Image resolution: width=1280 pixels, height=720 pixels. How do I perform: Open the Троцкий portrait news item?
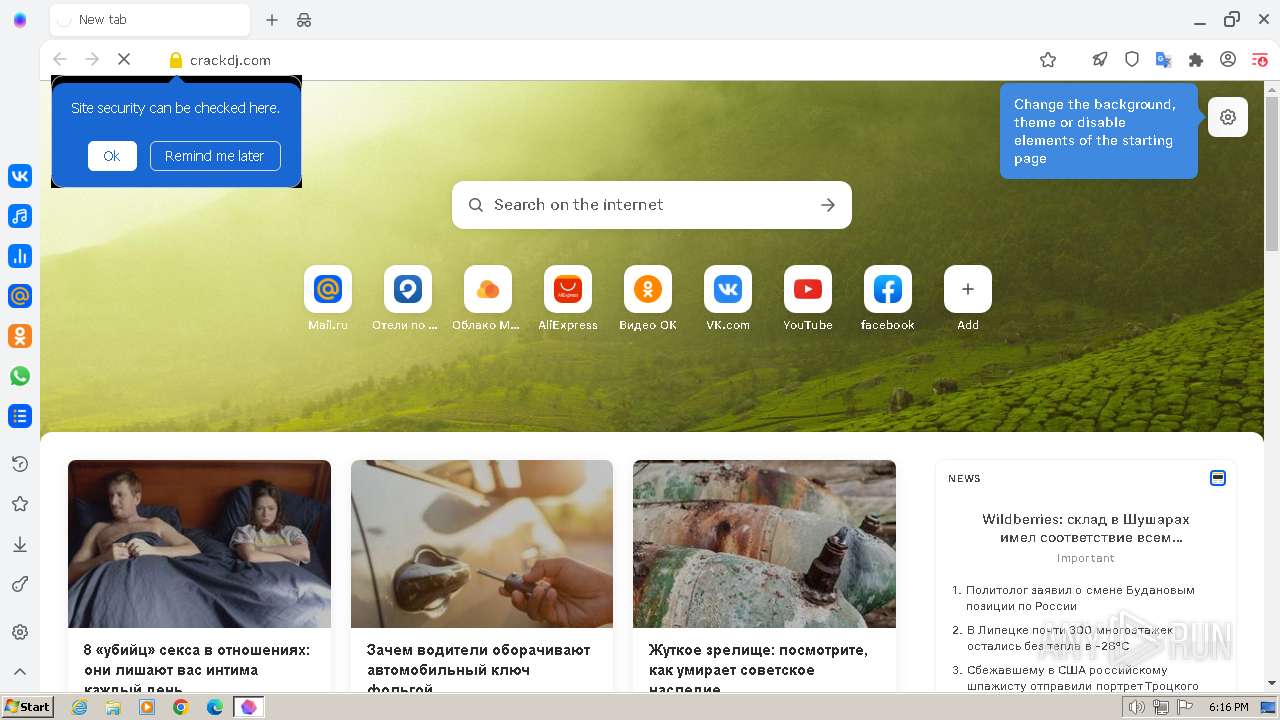coord(1082,678)
